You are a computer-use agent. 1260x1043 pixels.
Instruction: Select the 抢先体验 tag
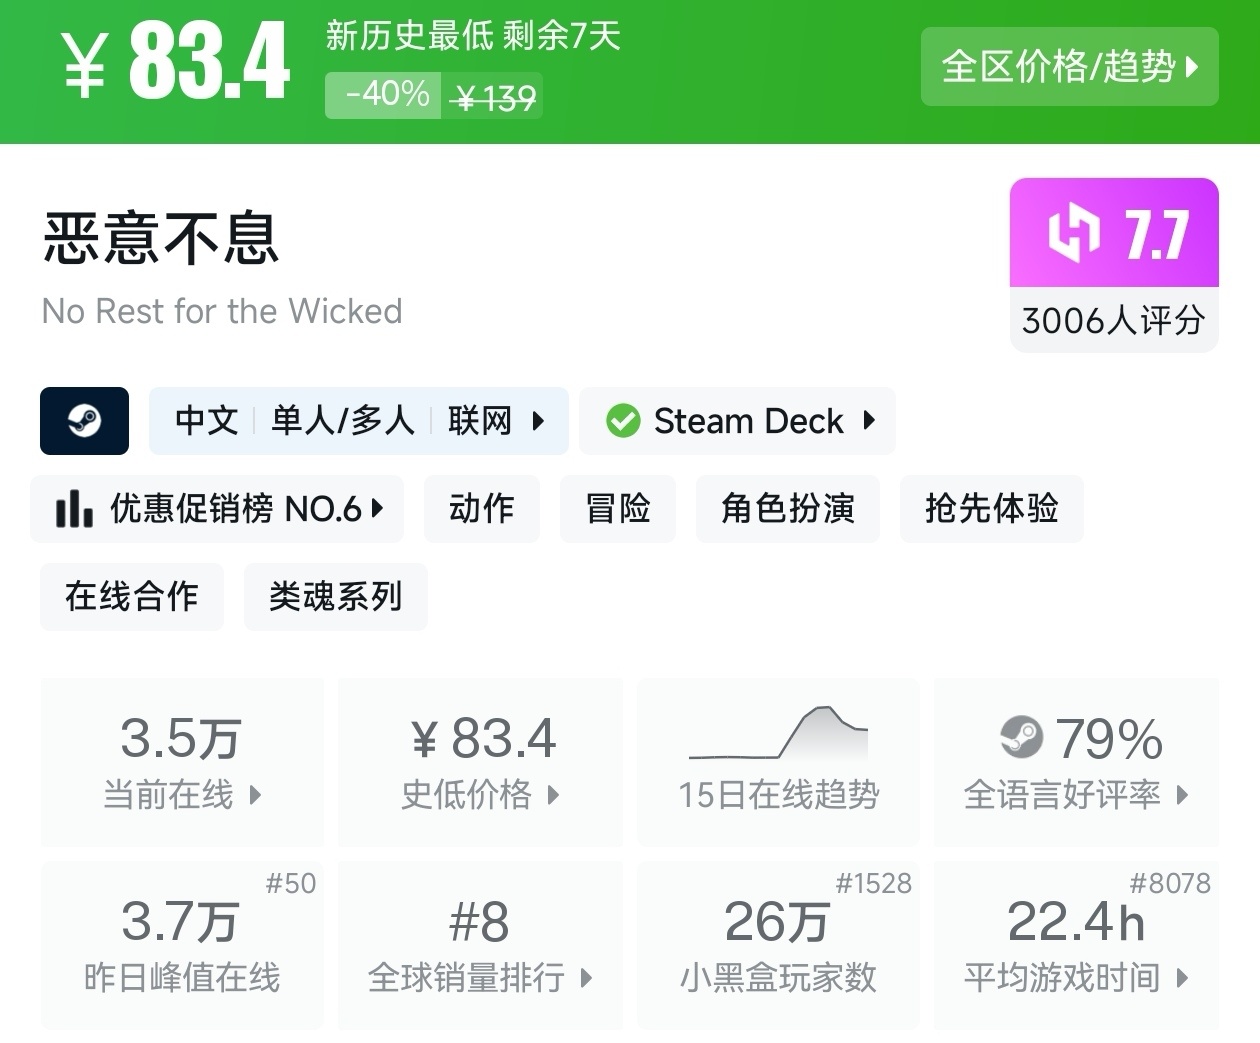click(x=991, y=509)
